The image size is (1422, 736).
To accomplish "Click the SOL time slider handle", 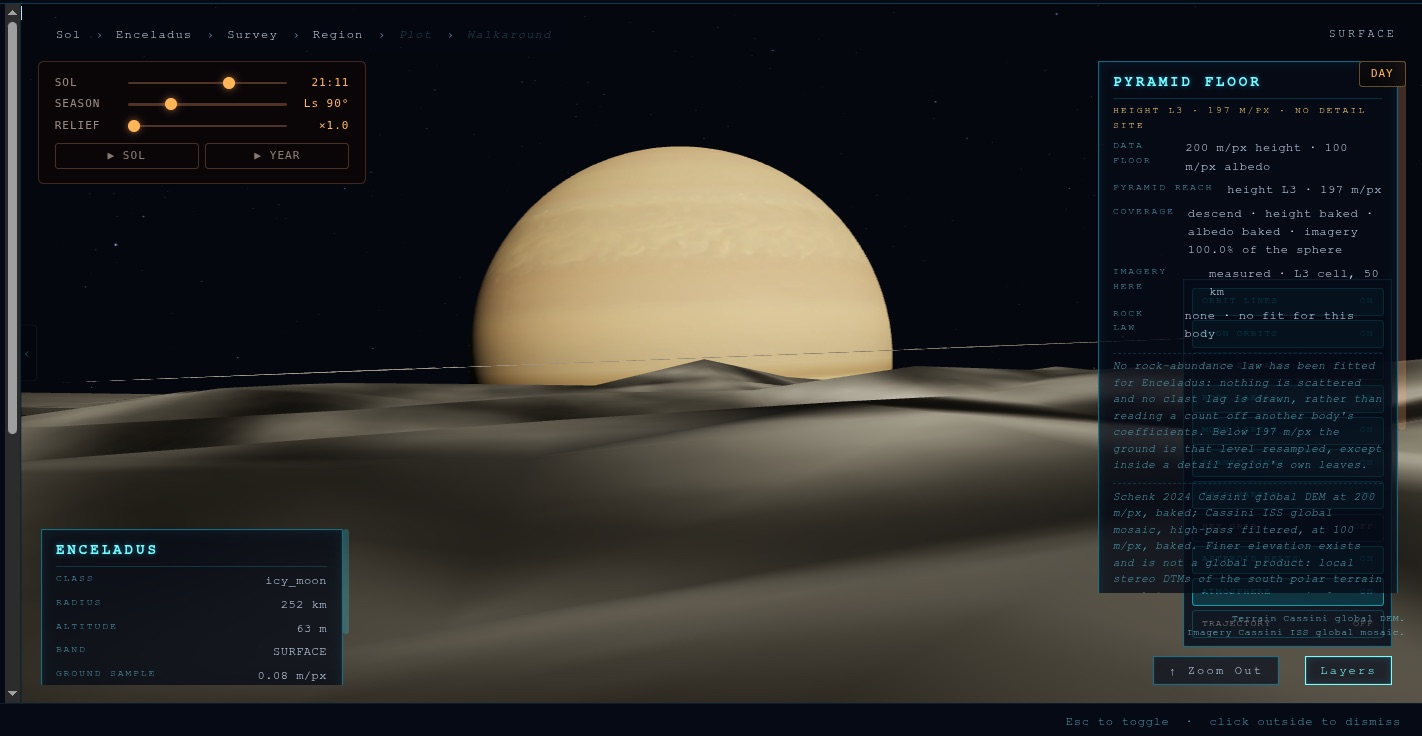I will click(x=229, y=83).
